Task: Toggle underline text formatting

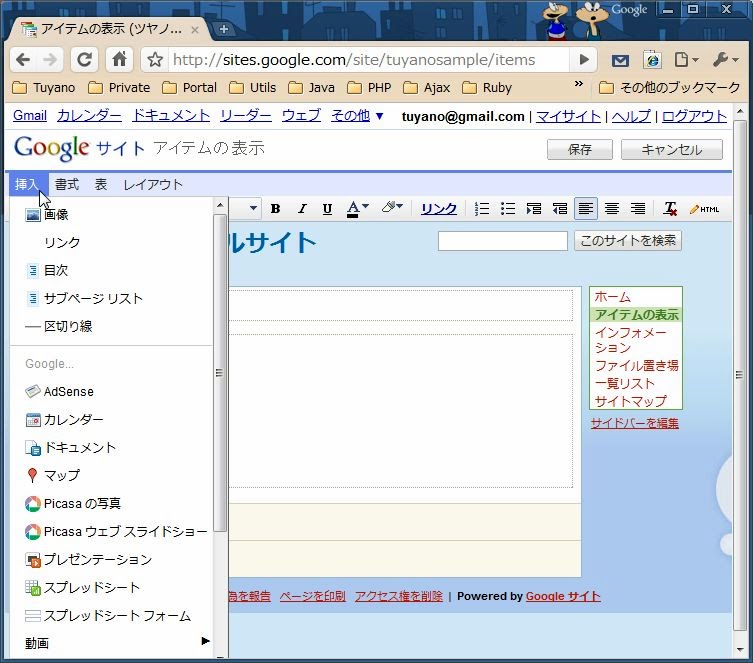Action: point(327,209)
